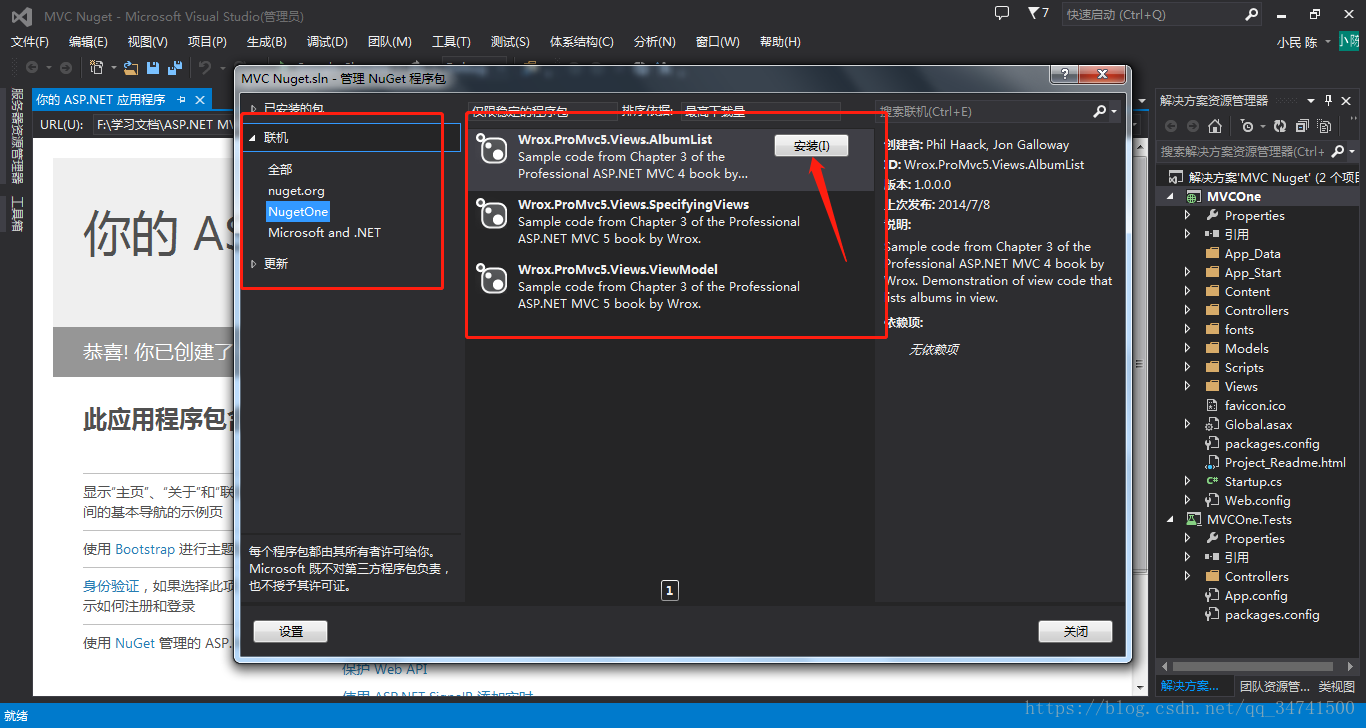
Task: Click the Quick Launch search magnifier
Action: click(x=1251, y=14)
